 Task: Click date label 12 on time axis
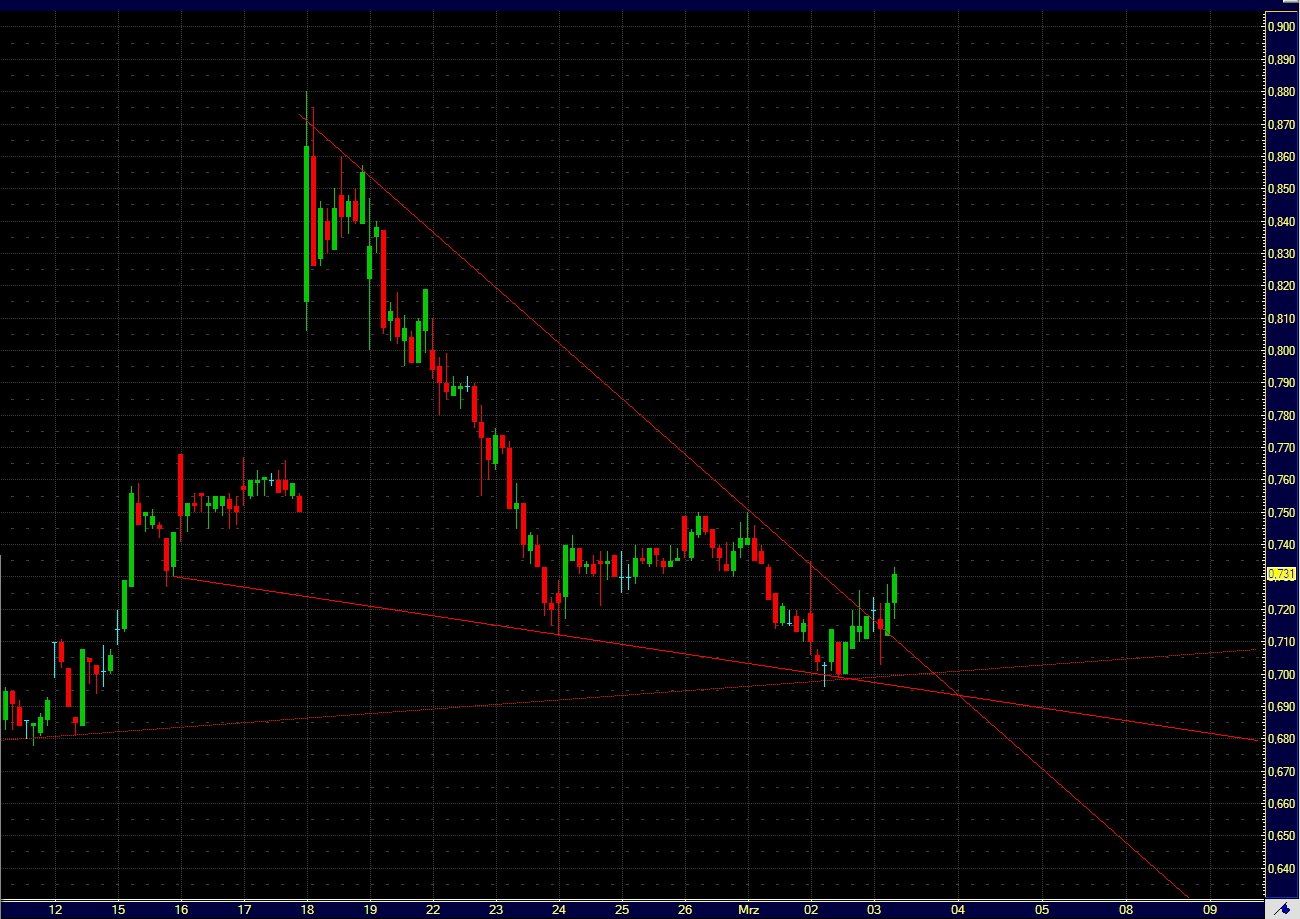55,910
